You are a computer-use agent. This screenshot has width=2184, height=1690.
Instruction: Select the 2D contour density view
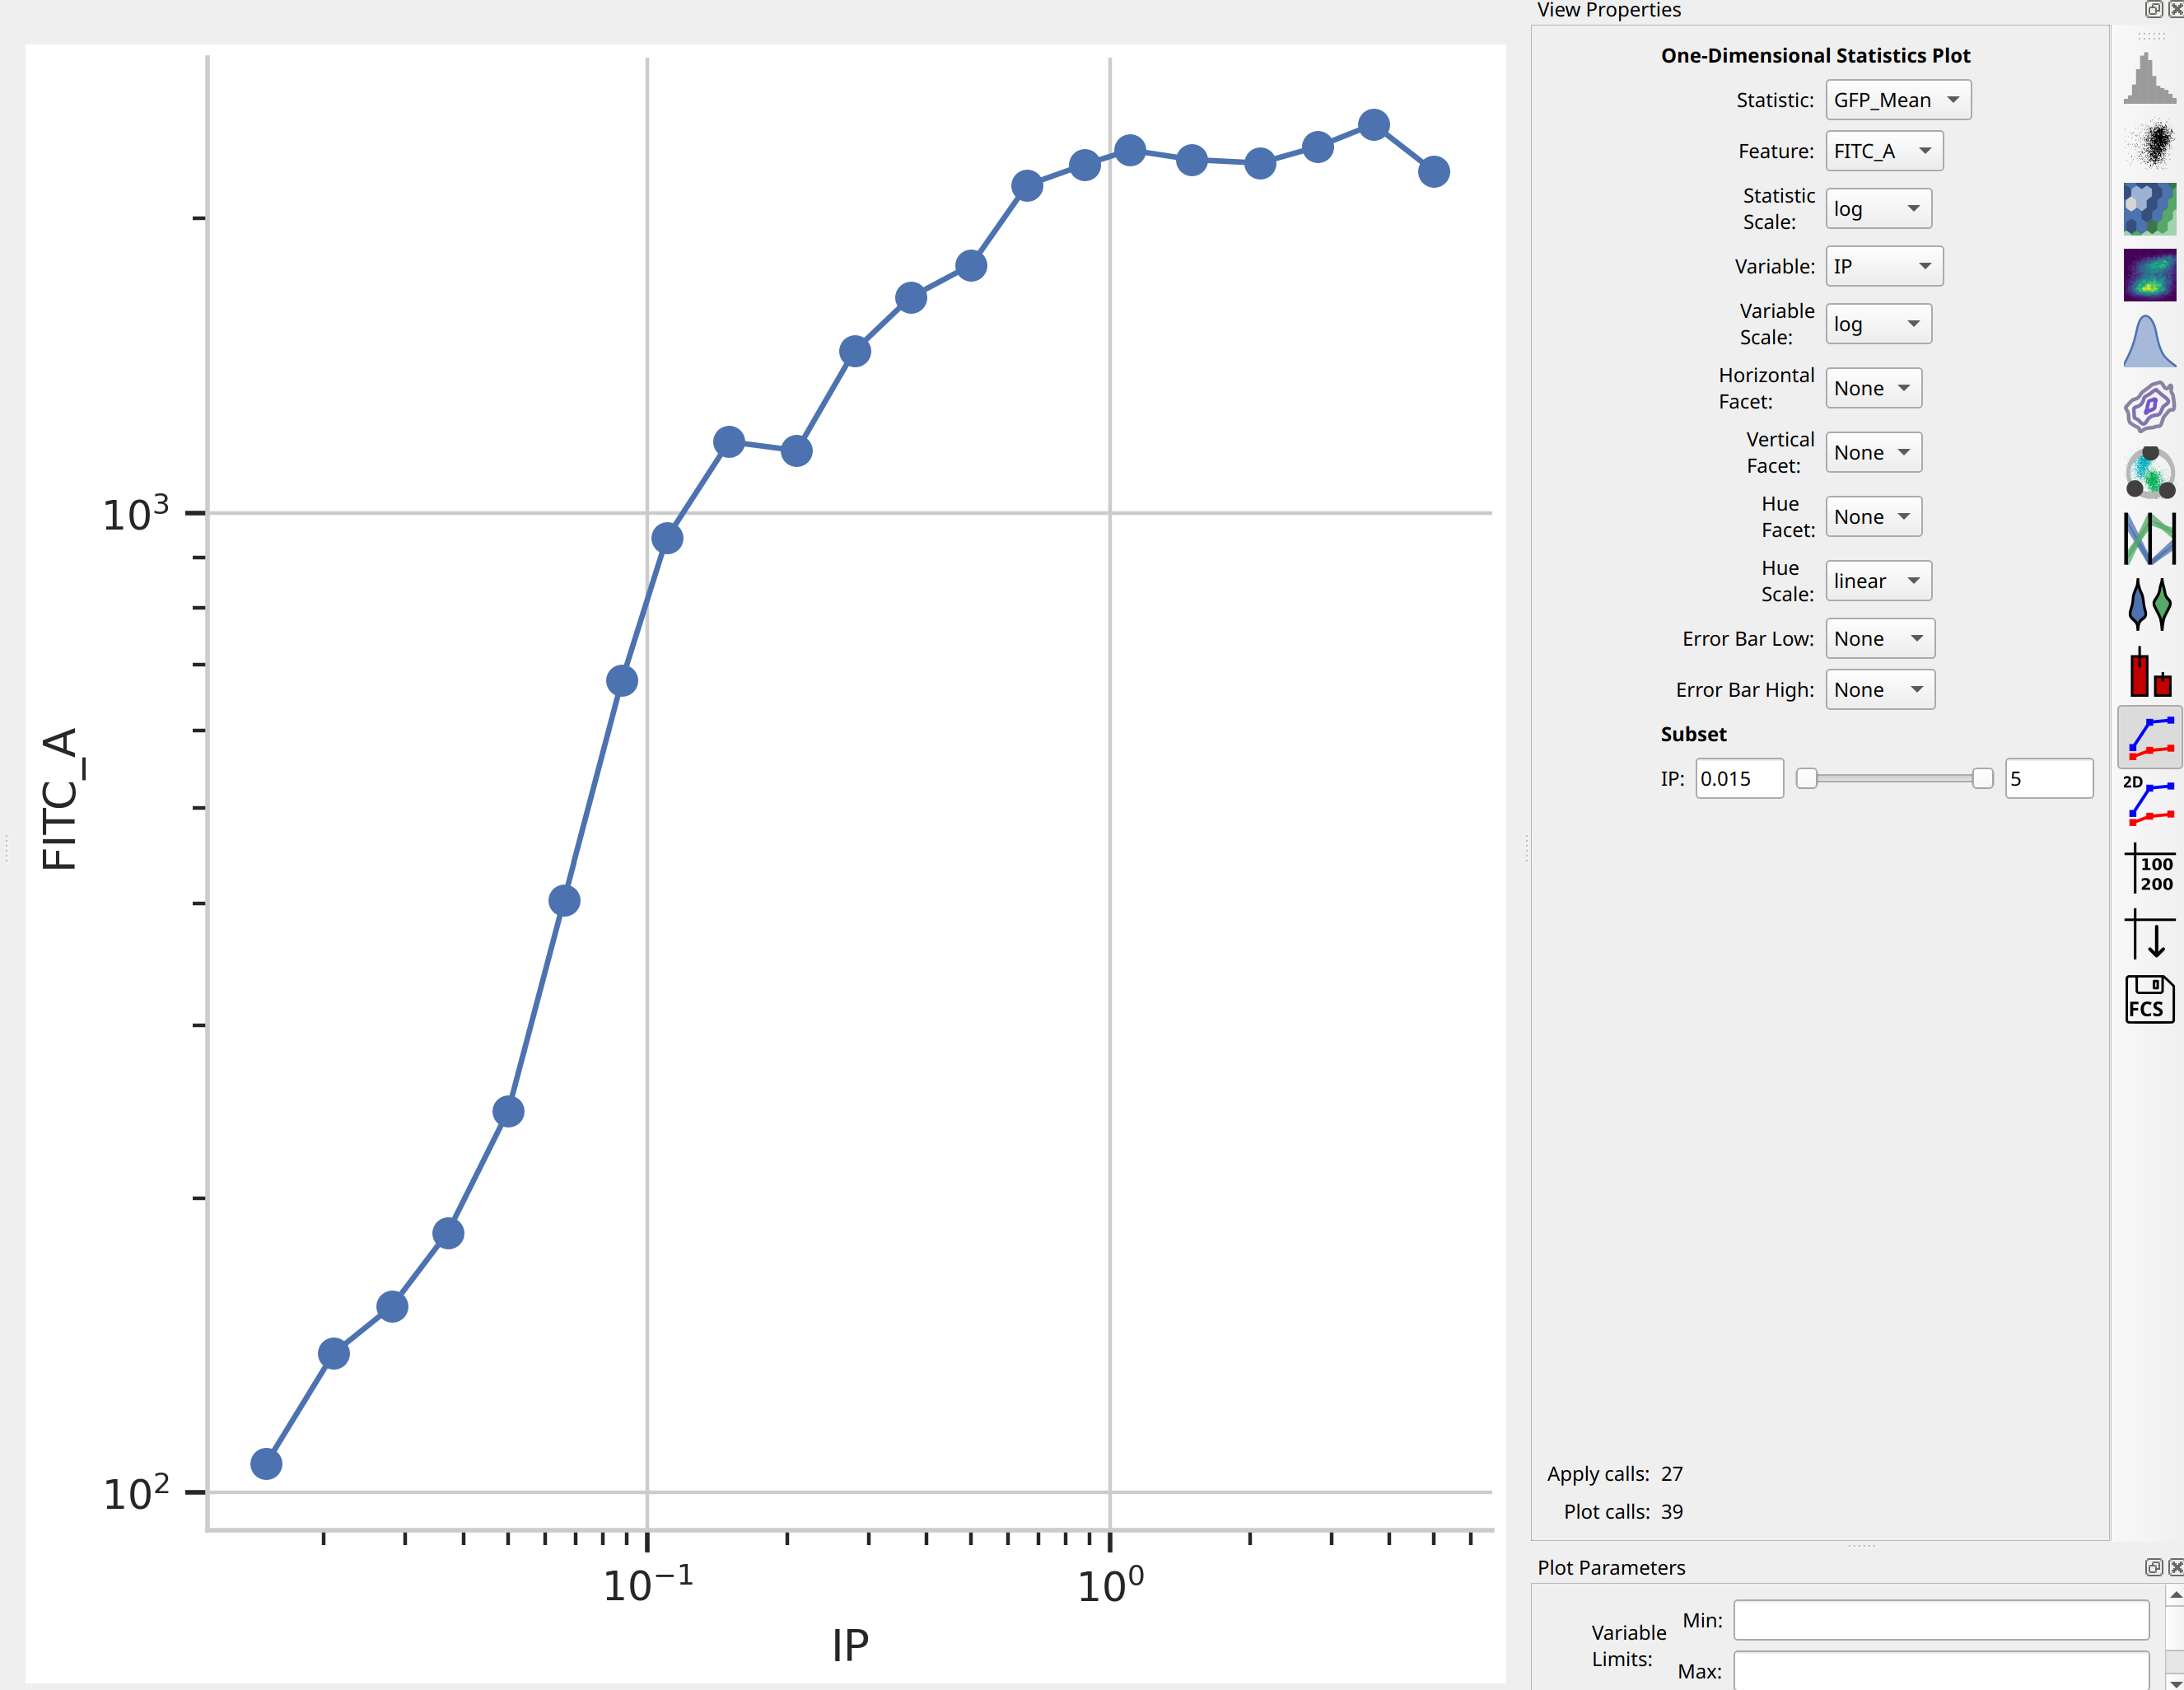[2149, 406]
